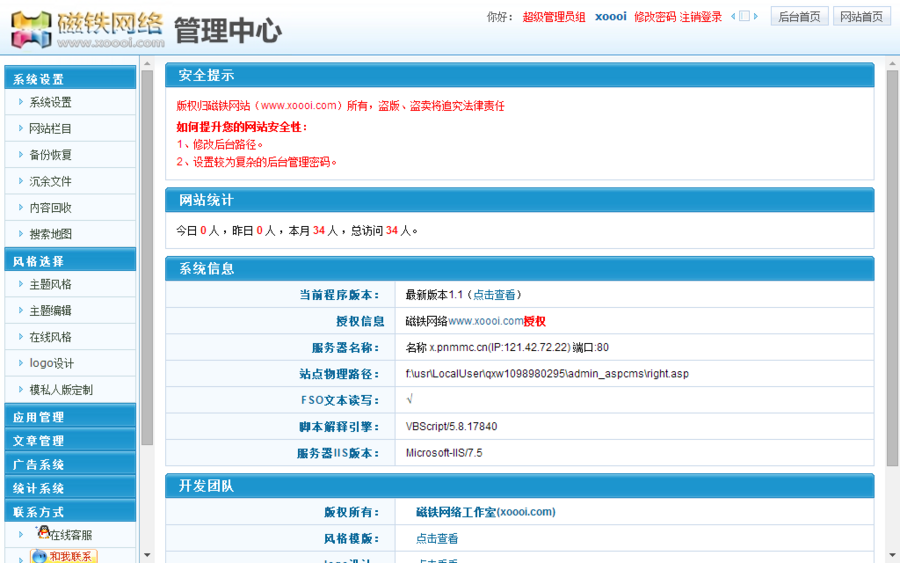The width and height of the screenshot is (900, 563).
Task: Open the 网站栏目 sidebar item
Action: (x=51, y=129)
